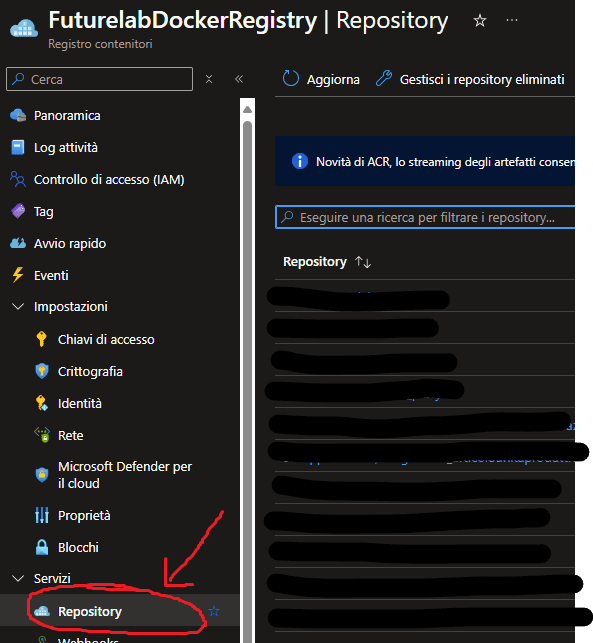Click the Crittografia shield icon
593x643 pixels.
[x=42, y=371]
